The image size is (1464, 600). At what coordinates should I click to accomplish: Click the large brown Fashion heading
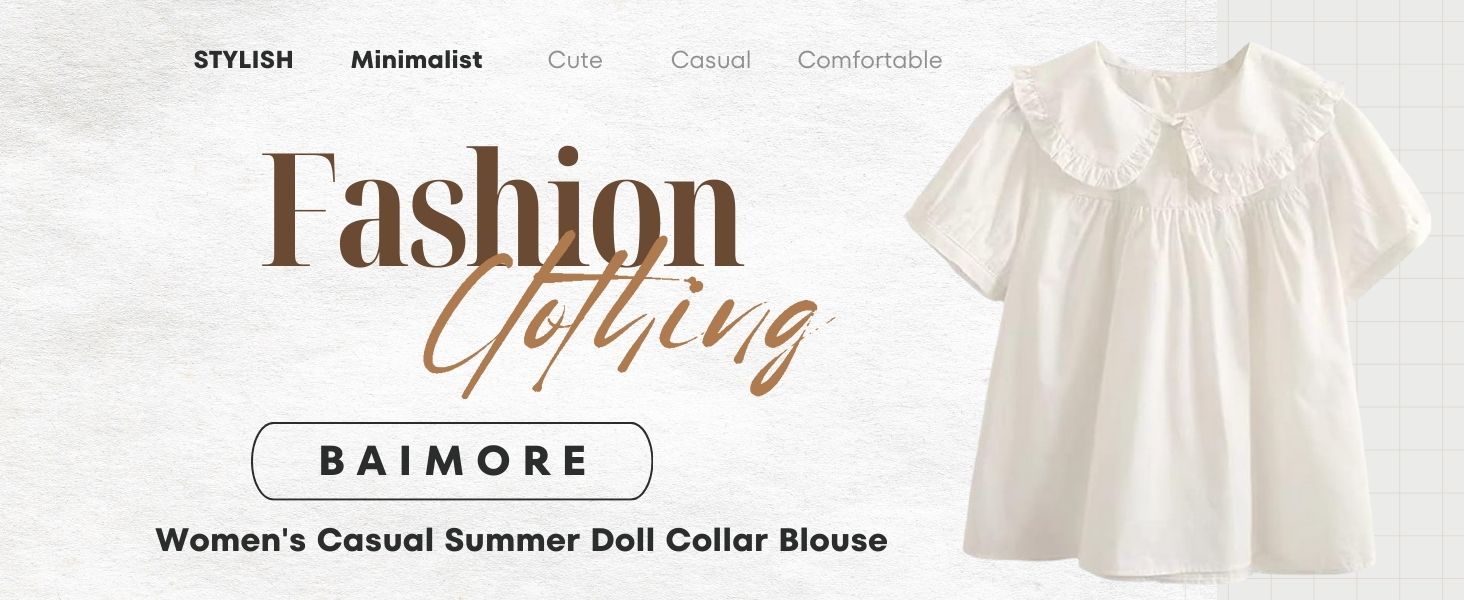[x=502, y=208]
